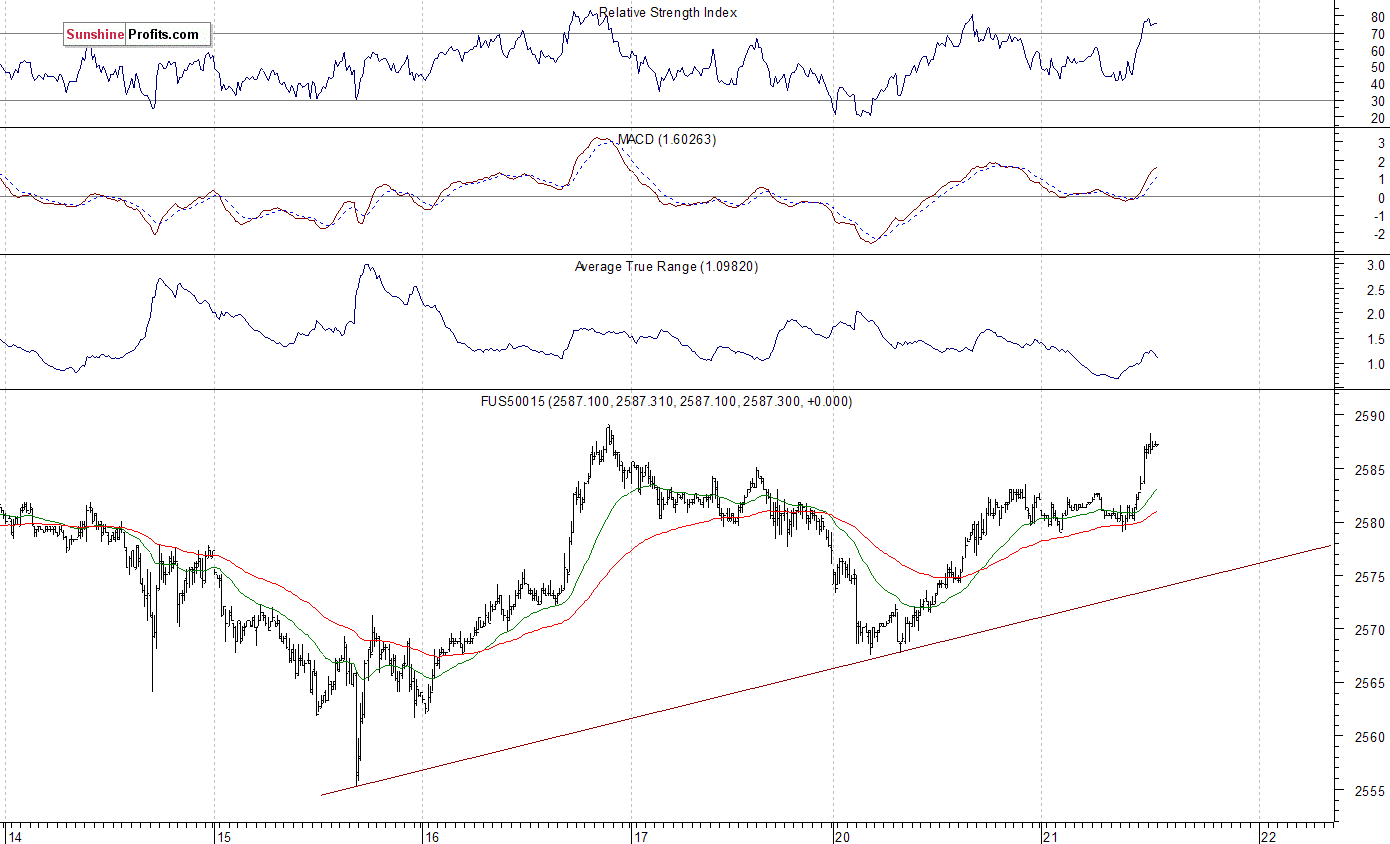Select the Relative Strength Index title

[668, 13]
